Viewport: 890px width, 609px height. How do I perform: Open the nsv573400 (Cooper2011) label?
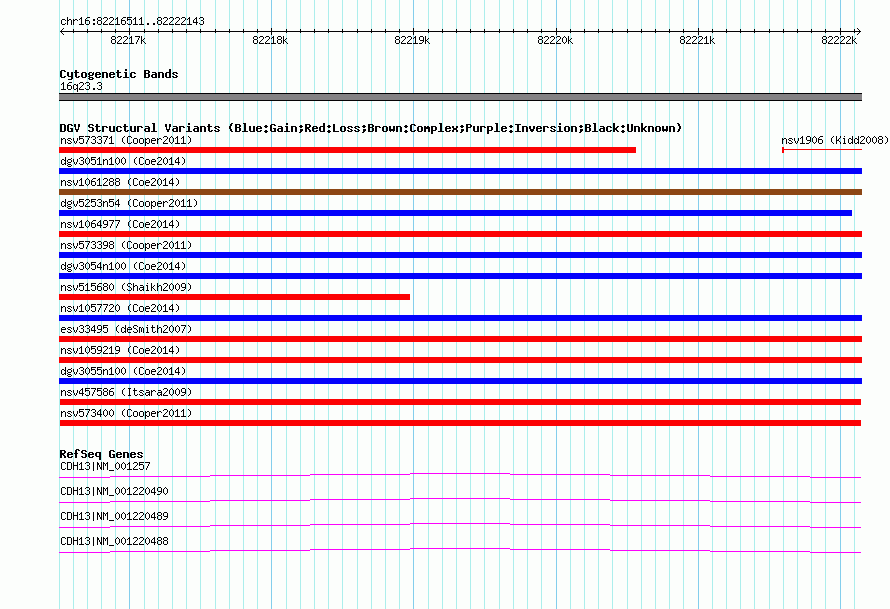point(126,413)
